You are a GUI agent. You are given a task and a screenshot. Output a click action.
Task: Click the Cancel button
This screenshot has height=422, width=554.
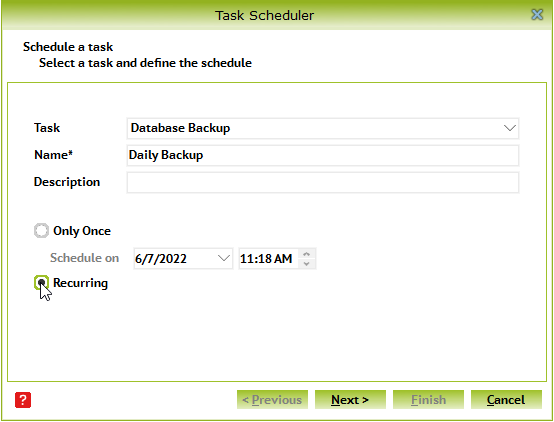(x=506, y=400)
